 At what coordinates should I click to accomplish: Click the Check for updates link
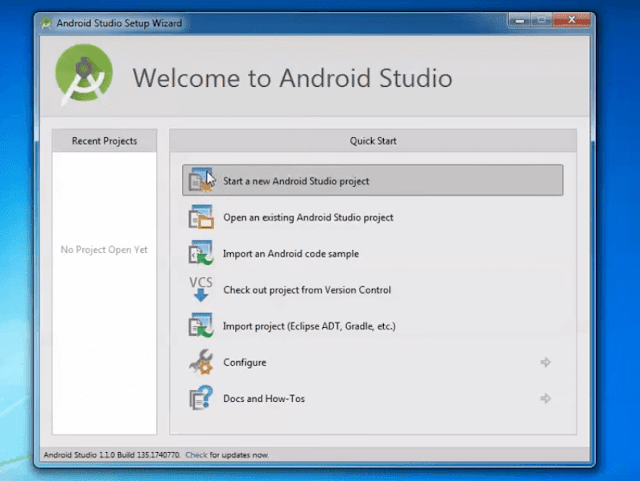tap(196, 455)
